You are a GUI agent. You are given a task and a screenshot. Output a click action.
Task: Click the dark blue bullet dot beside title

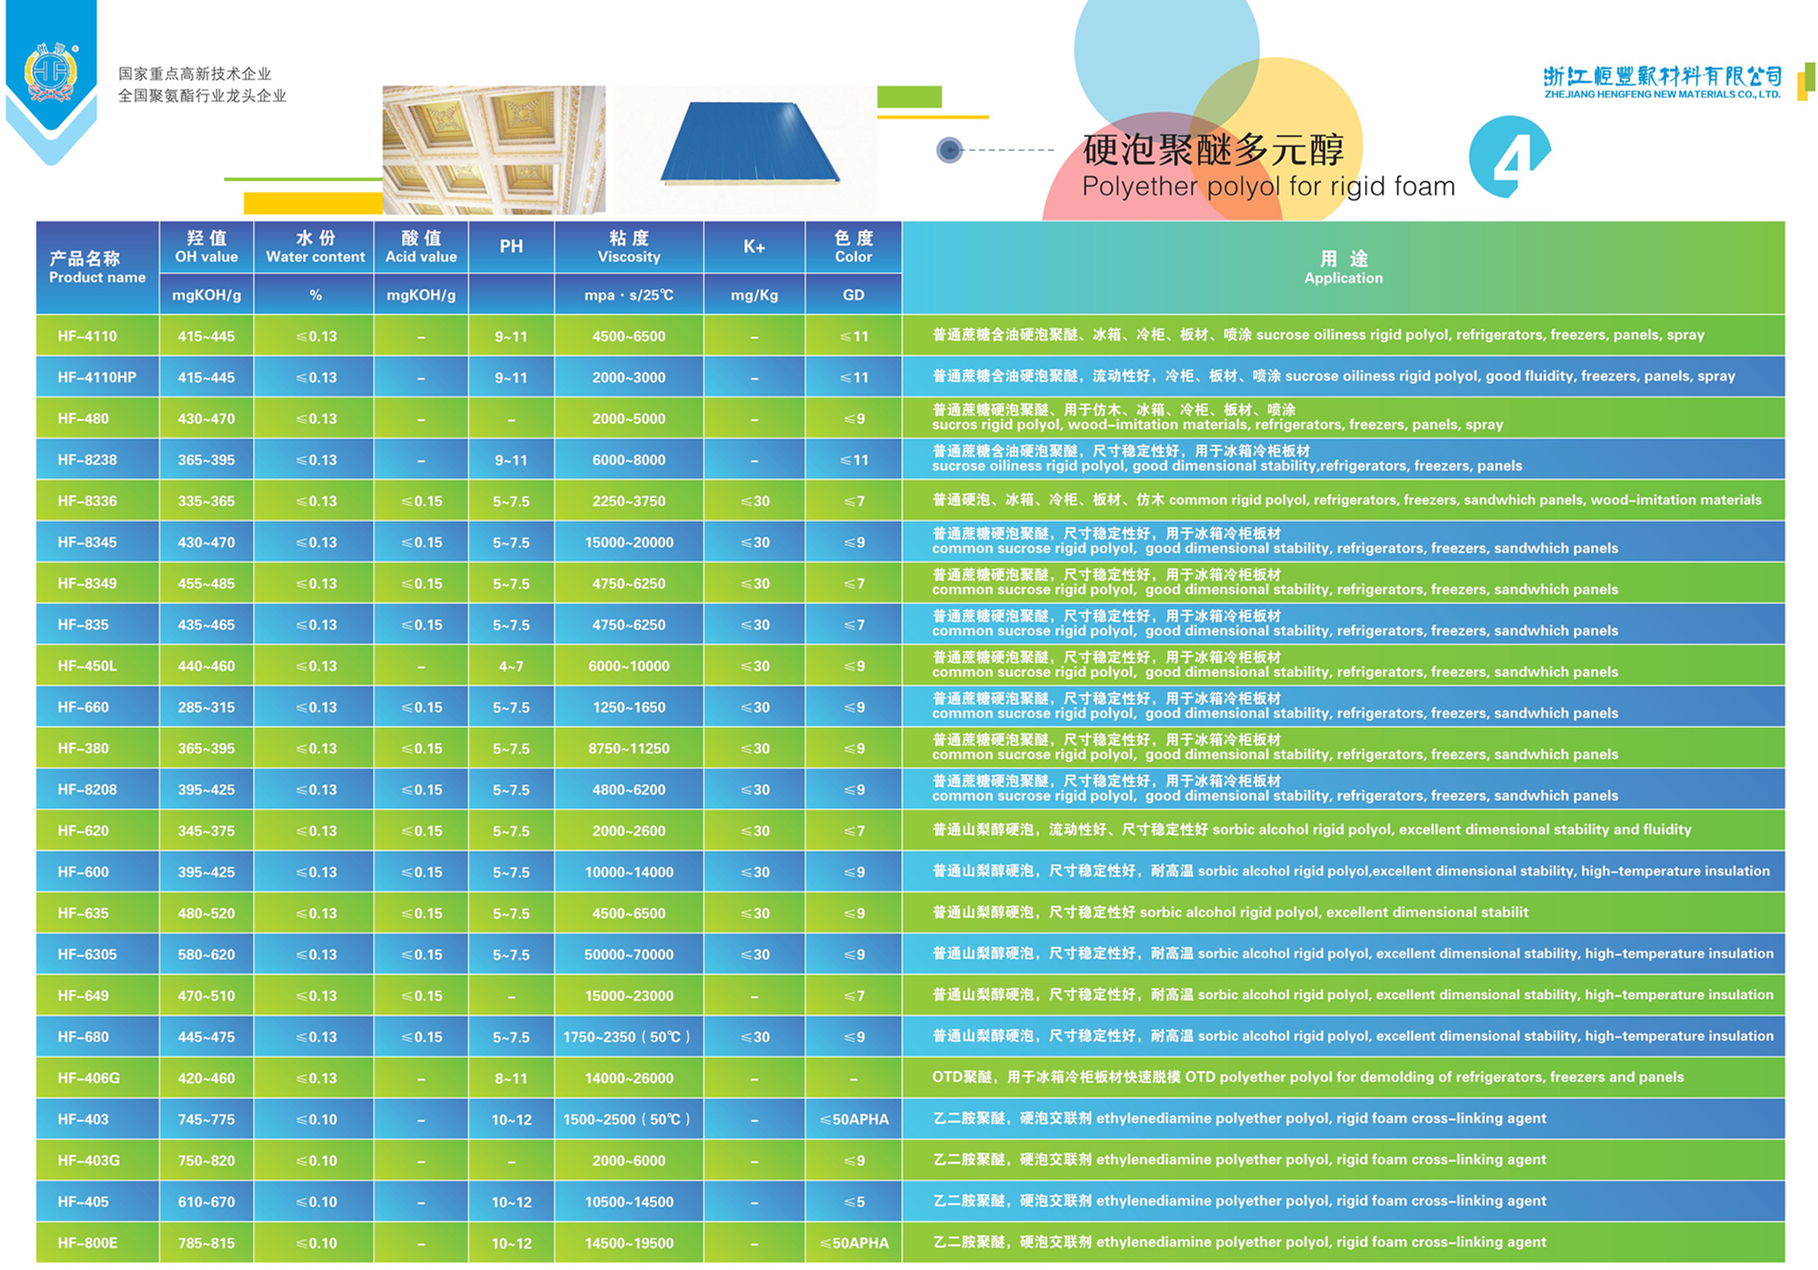pyautogui.click(x=949, y=150)
